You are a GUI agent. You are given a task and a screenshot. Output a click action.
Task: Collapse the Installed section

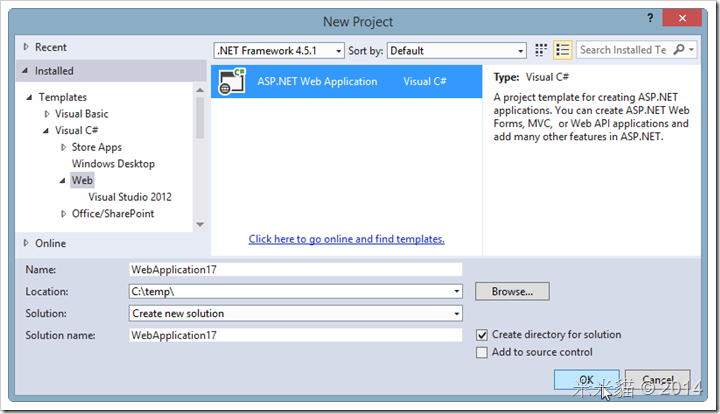tap(25, 71)
